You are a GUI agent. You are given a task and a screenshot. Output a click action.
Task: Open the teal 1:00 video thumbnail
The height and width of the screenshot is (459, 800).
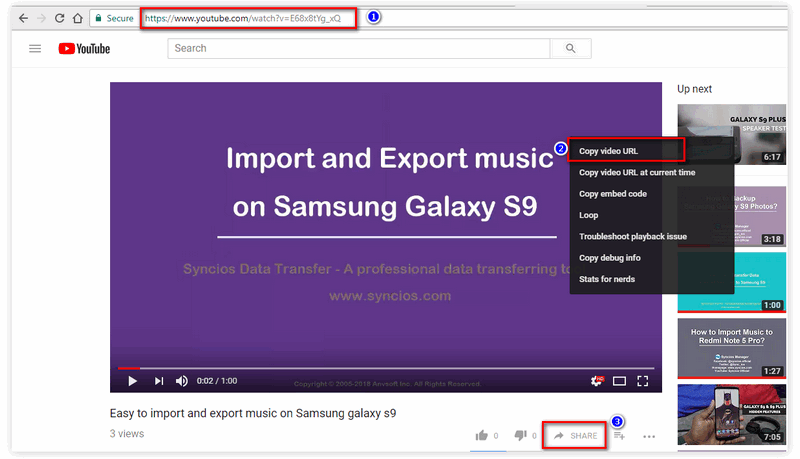click(732, 282)
